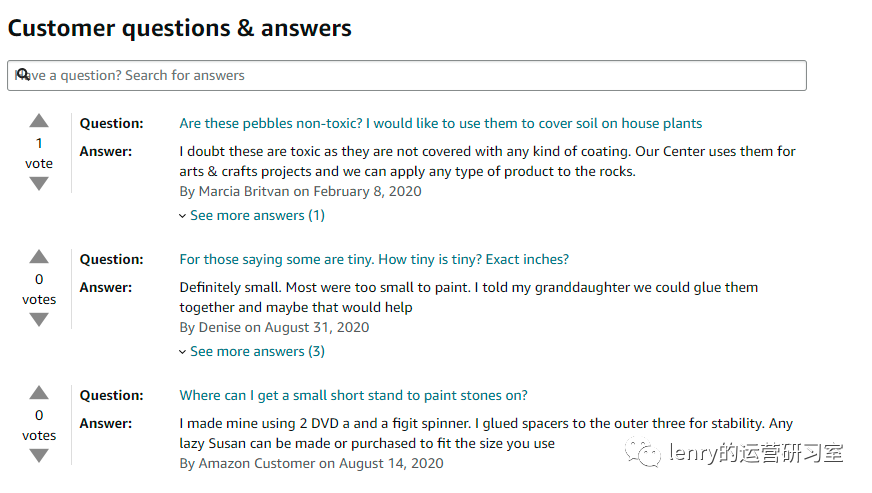
Task: Click the search magnifier icon
Action: (x=23, y=74)
